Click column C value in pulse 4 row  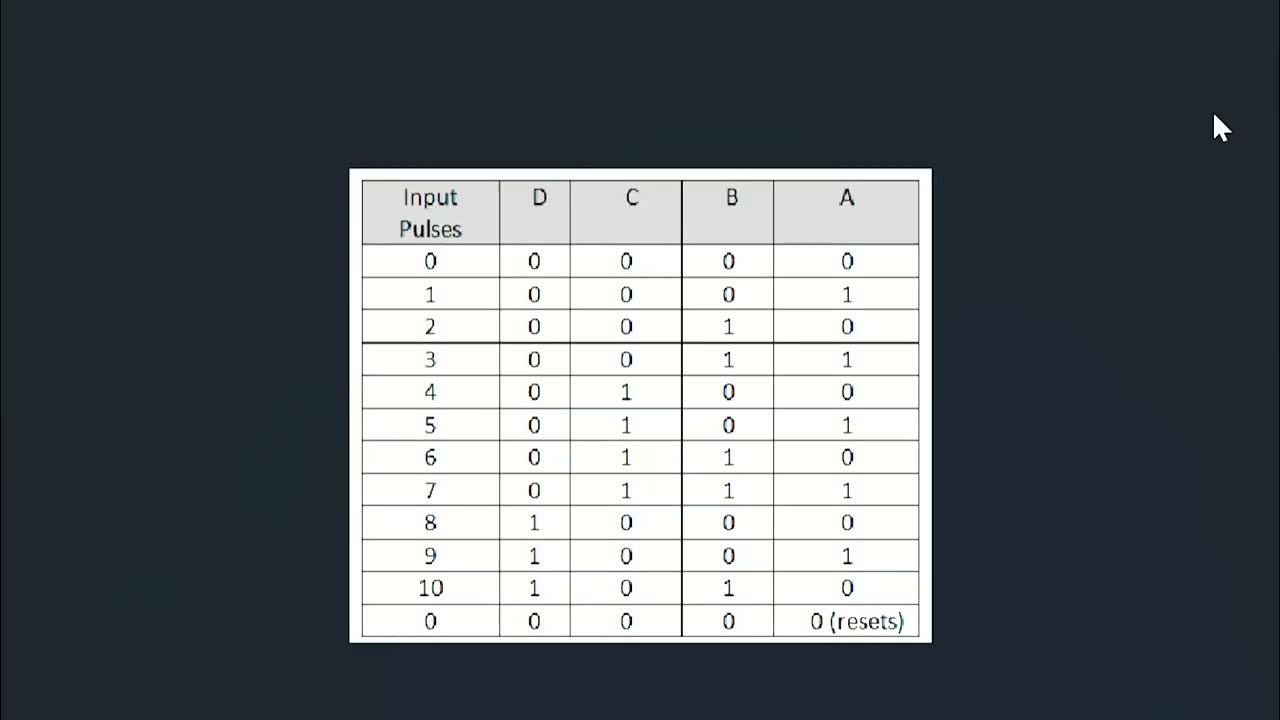pyautogui.click(x=626, y=393)
